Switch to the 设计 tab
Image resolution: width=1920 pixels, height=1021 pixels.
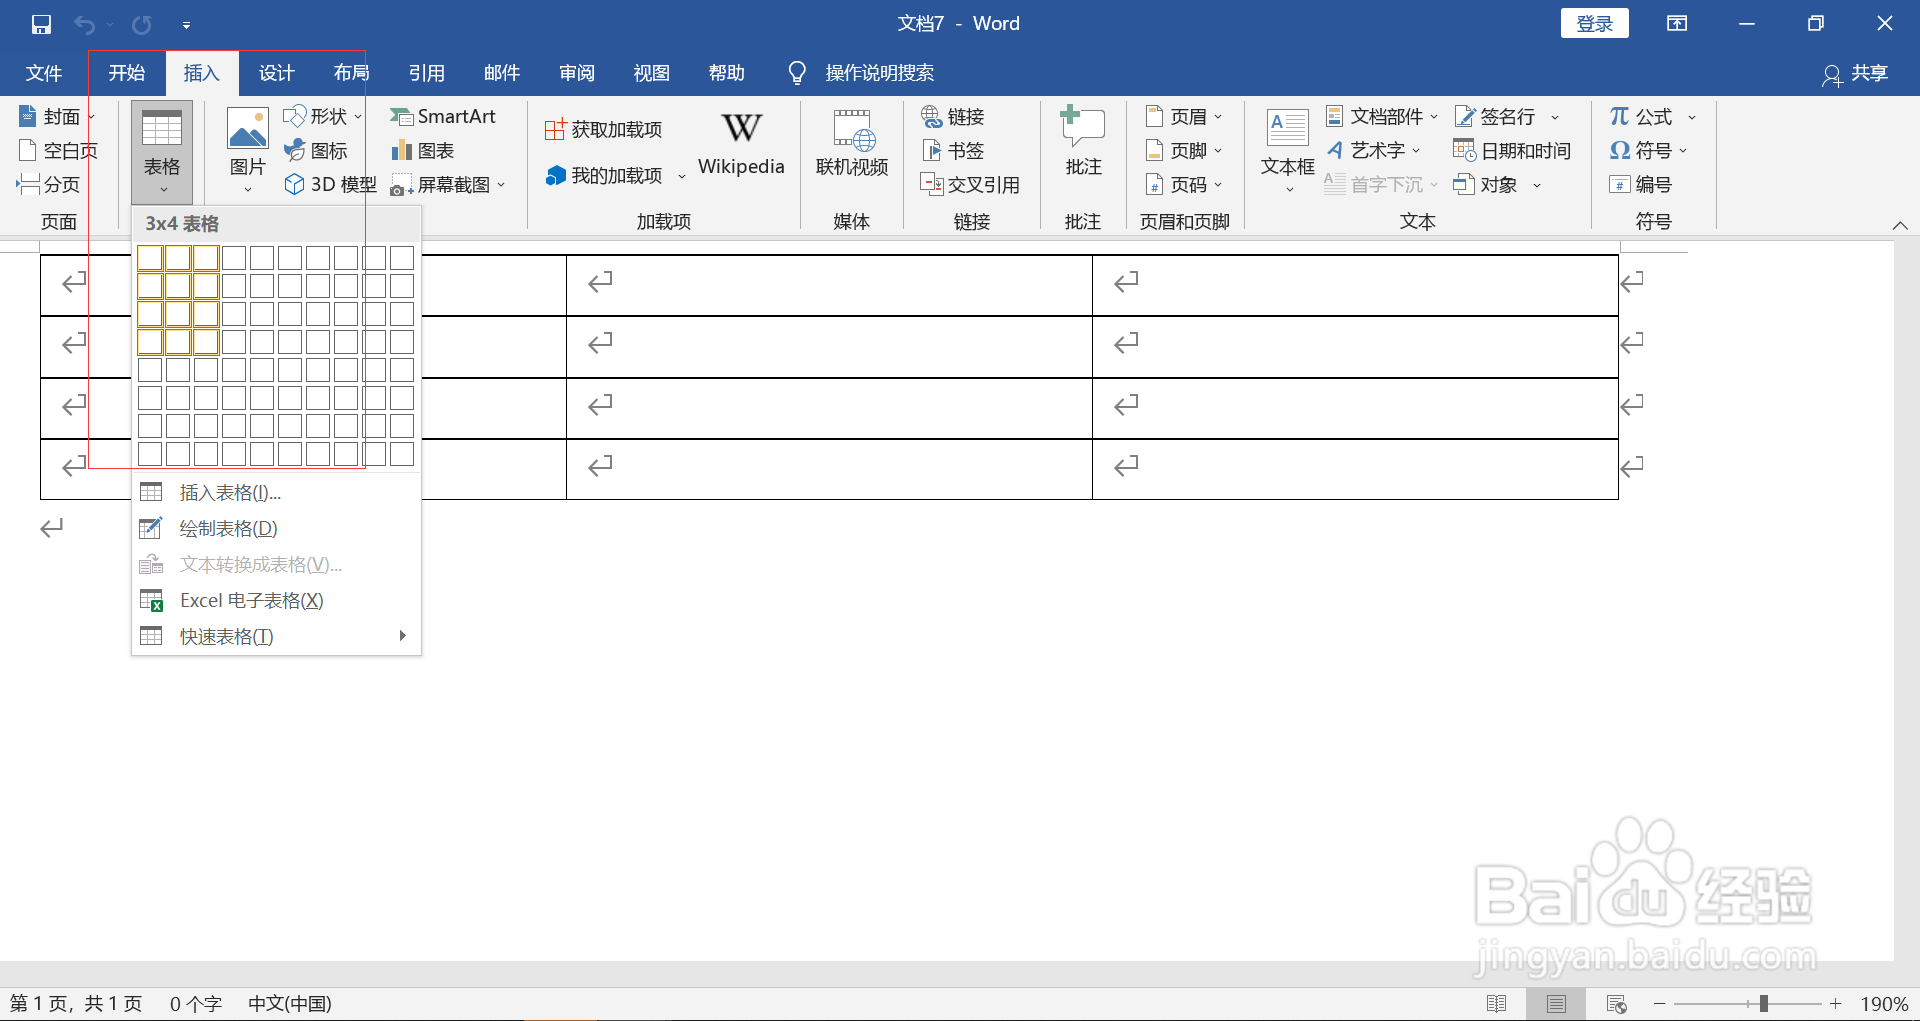pos(277,73)
